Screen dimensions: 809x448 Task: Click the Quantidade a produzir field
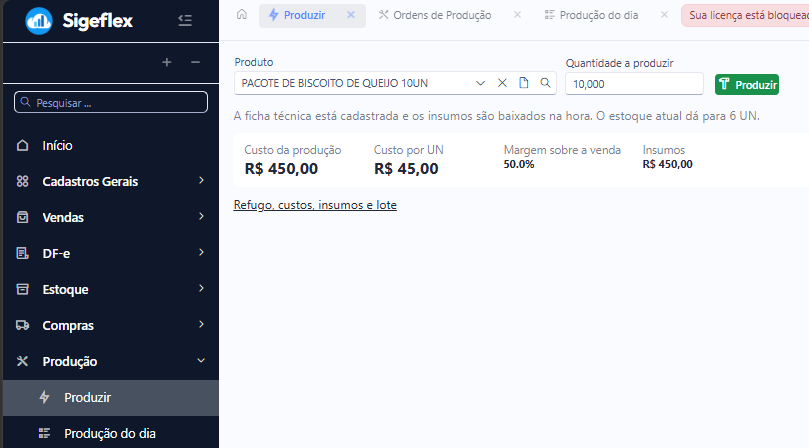point(634,84)
